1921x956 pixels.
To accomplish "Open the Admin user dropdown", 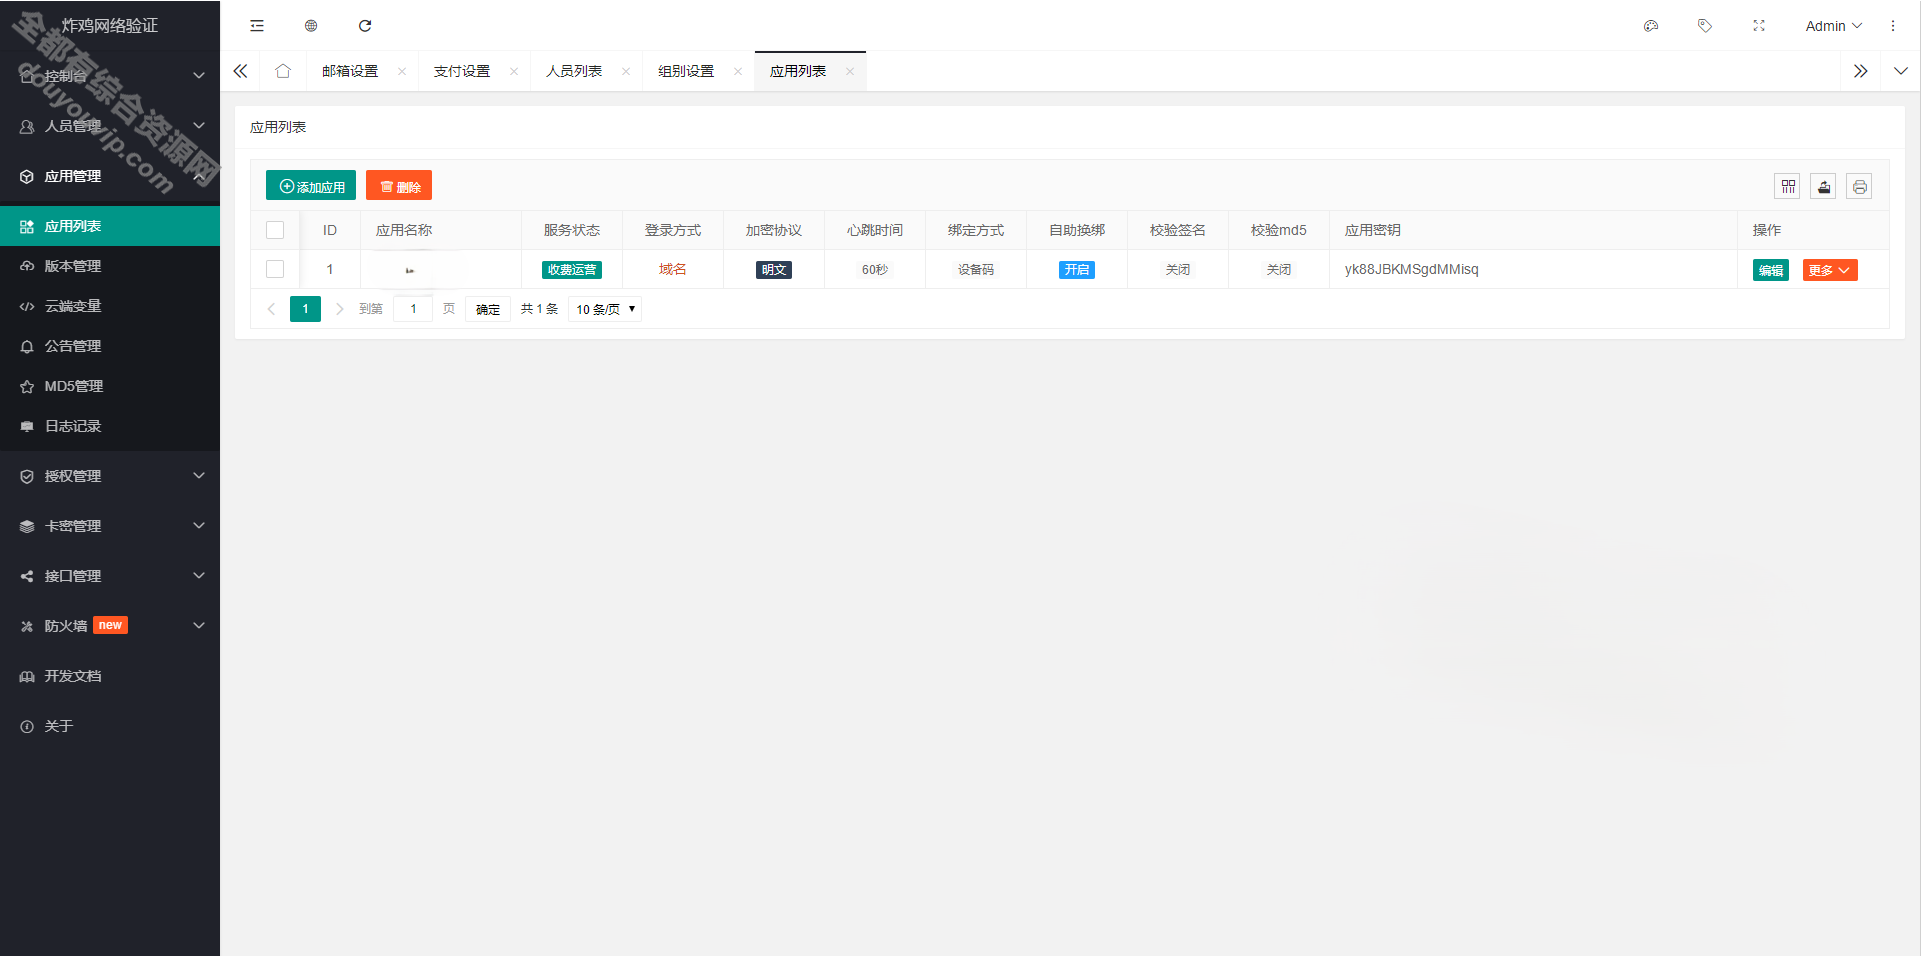I will point(1834,26).
